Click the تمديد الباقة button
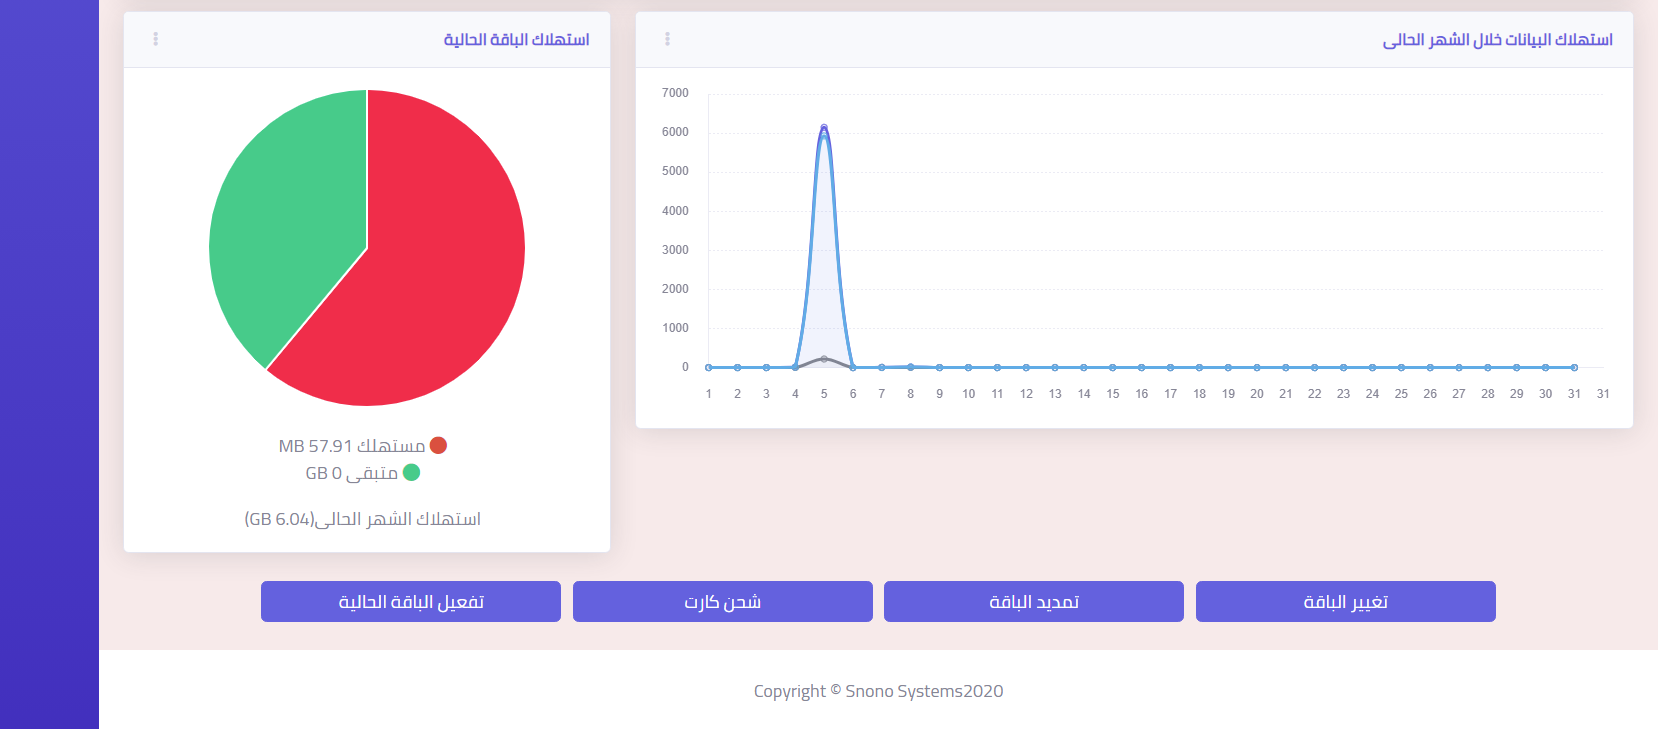Image resolution: width=1658 pixels, height=729 pixels. pyautogui.click(x=1034, y=602)
